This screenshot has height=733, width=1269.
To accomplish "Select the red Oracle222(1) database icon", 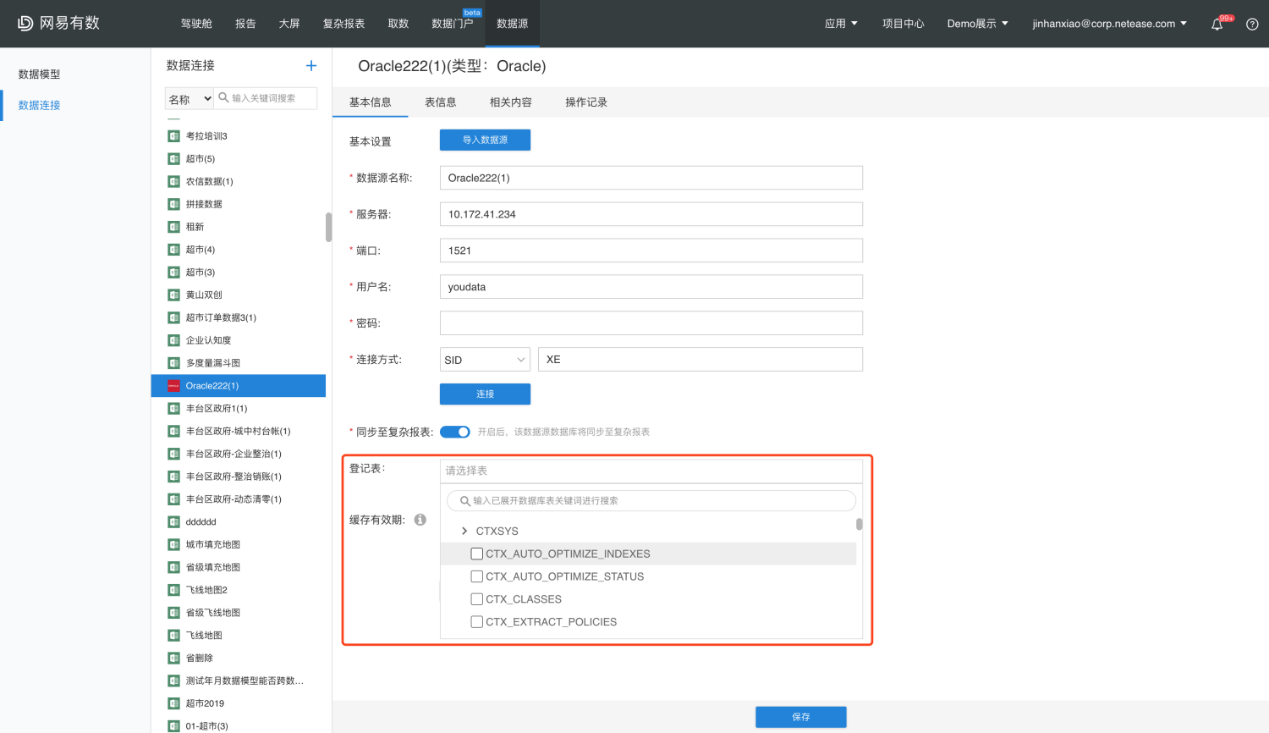I will [x=173, y=386].
